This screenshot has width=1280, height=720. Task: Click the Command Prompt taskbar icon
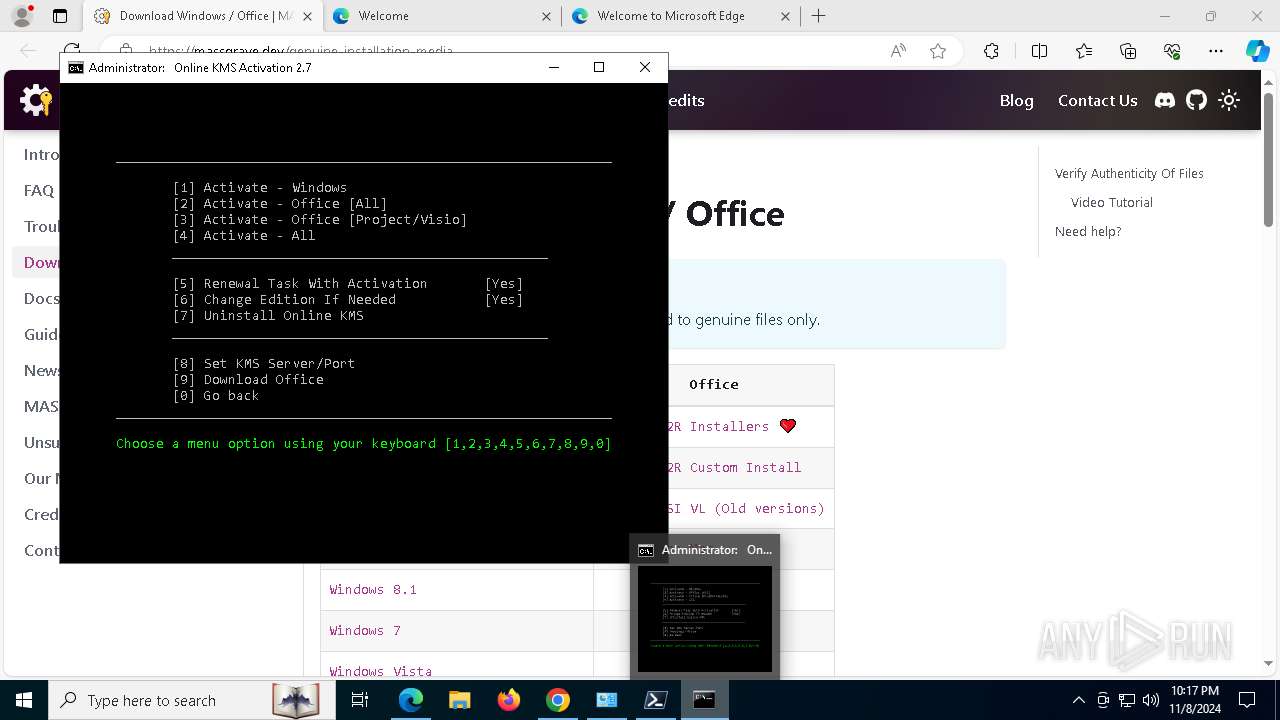point(705,700)
